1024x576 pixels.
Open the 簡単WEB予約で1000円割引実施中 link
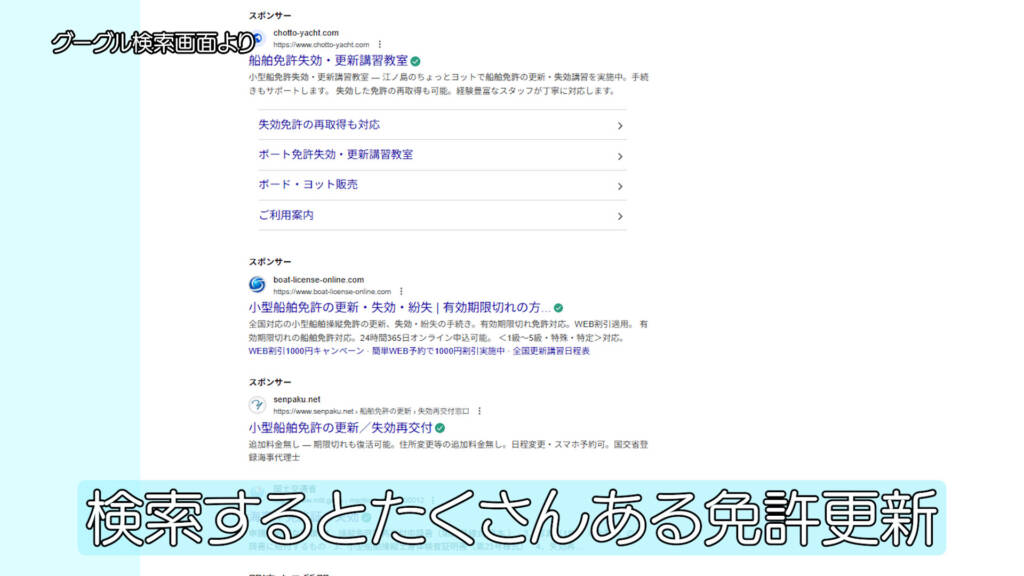[x=438, y=351]
